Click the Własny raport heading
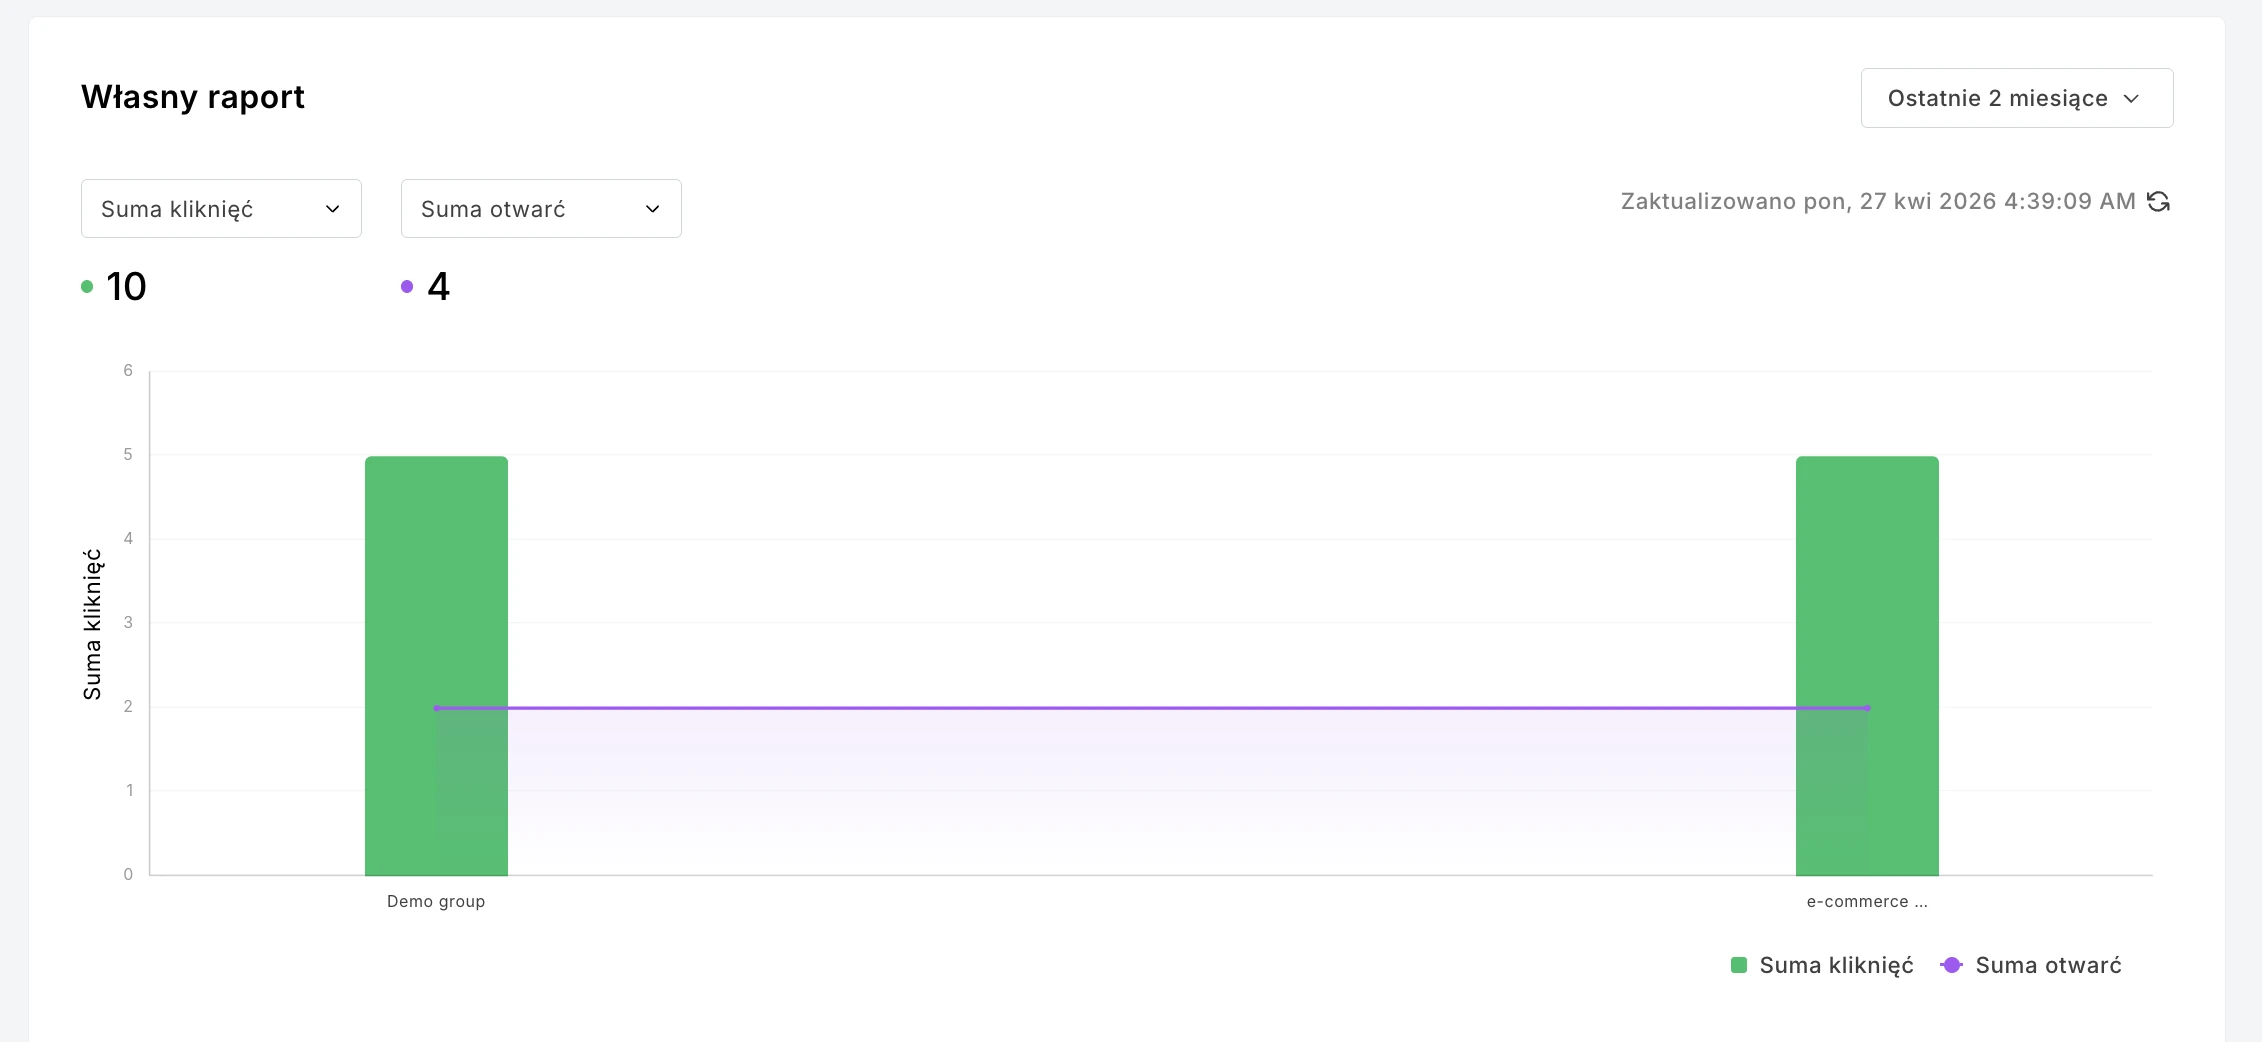 click(x=193, y=97)
